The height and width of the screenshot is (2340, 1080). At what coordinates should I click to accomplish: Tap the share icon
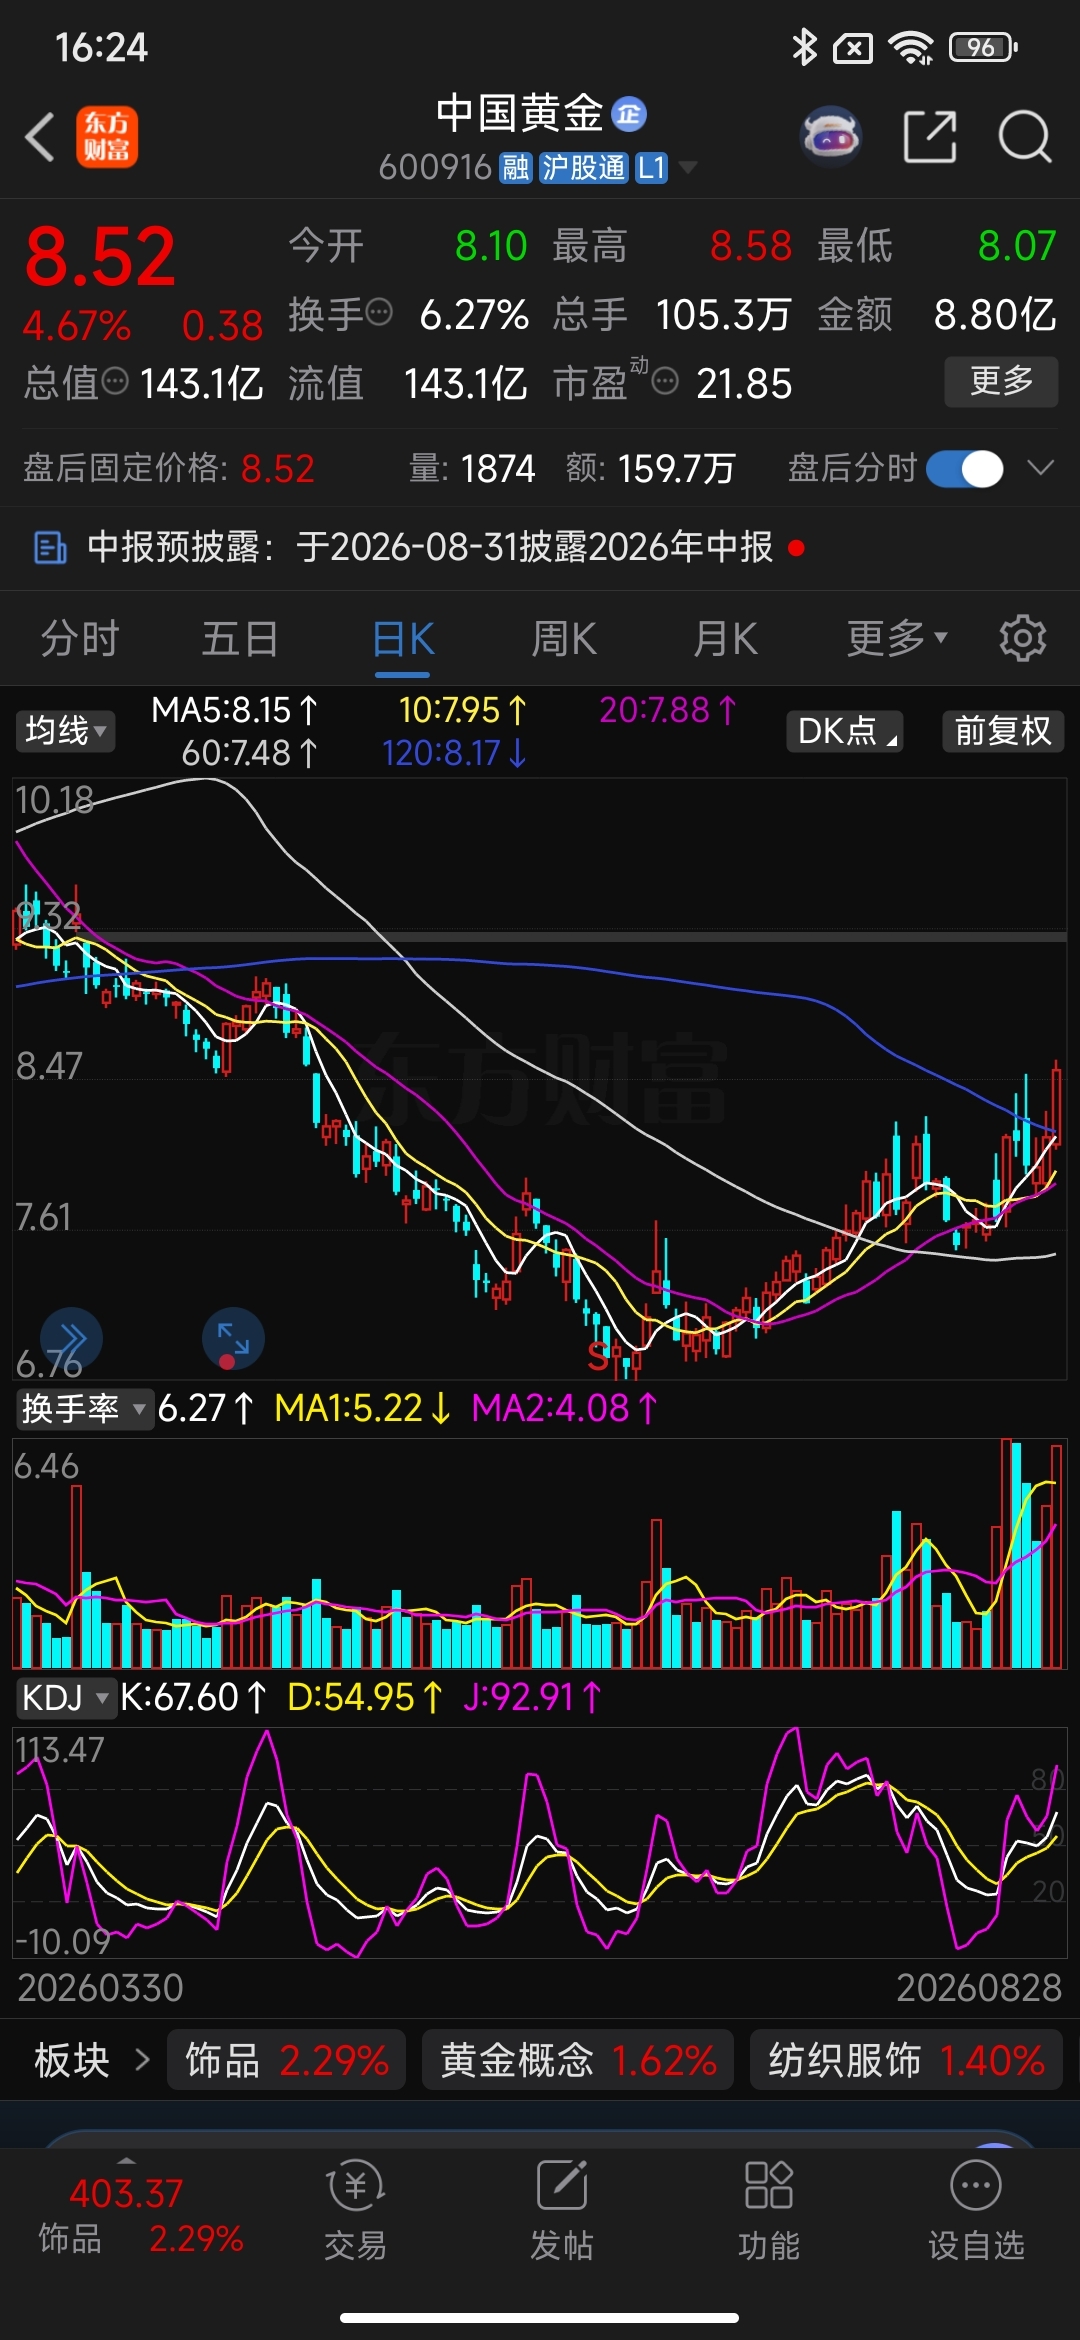coord(929,136)
